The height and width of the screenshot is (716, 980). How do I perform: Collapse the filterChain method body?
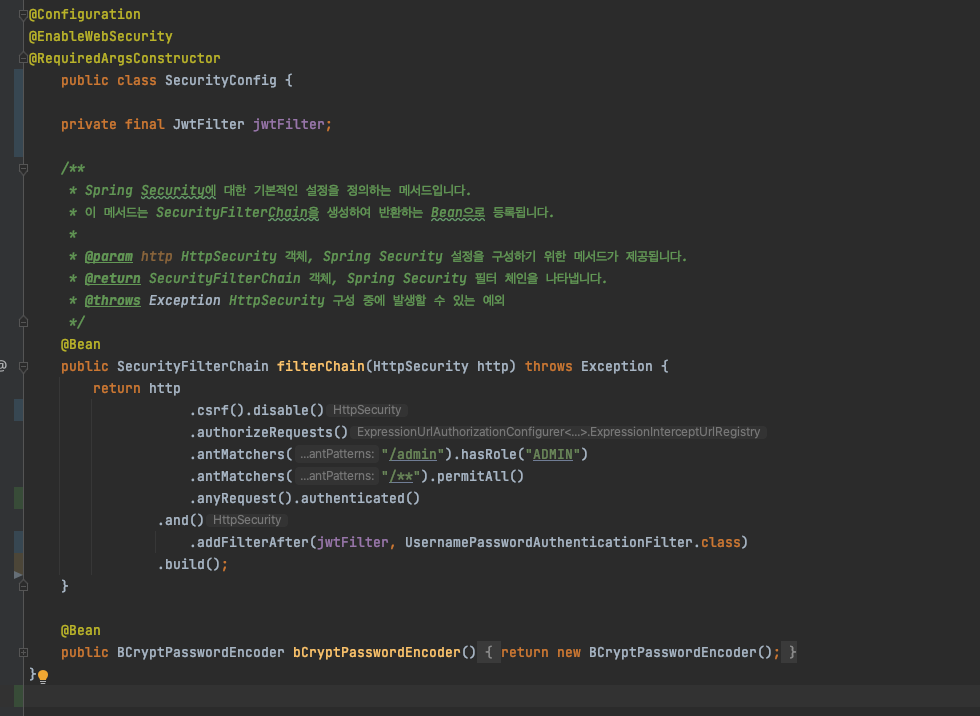pyautogui.click(x=23, y=367)
